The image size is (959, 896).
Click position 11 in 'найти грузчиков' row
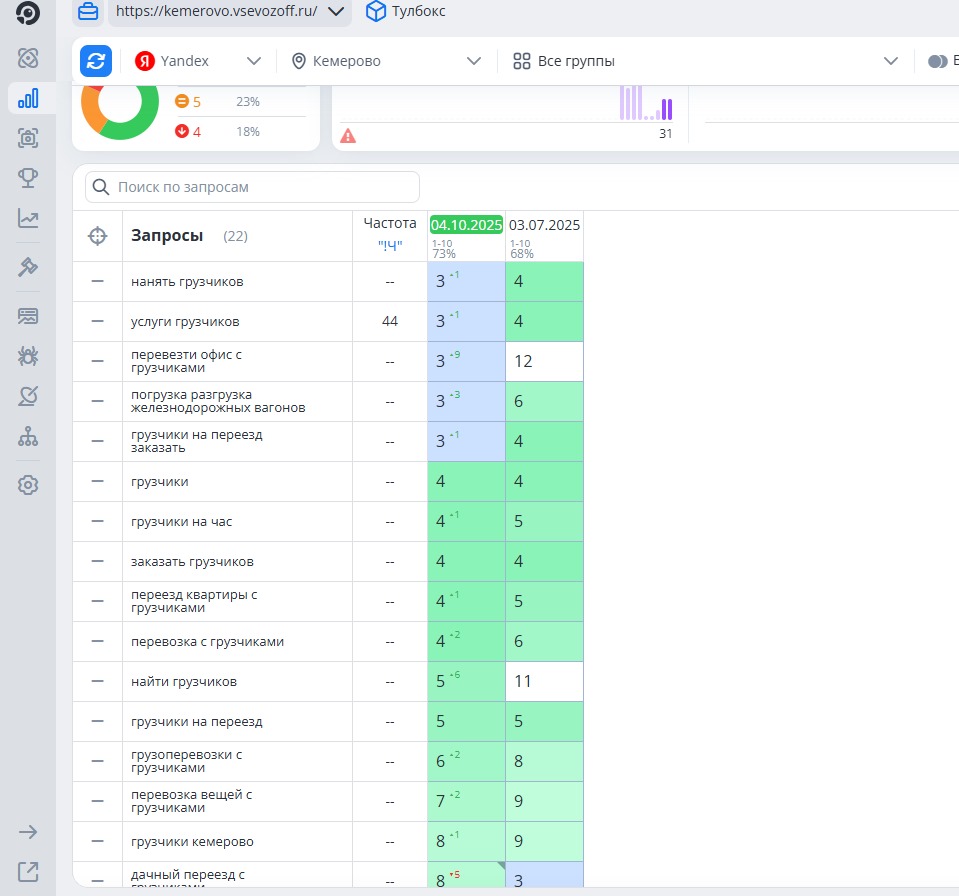point(522,681)
